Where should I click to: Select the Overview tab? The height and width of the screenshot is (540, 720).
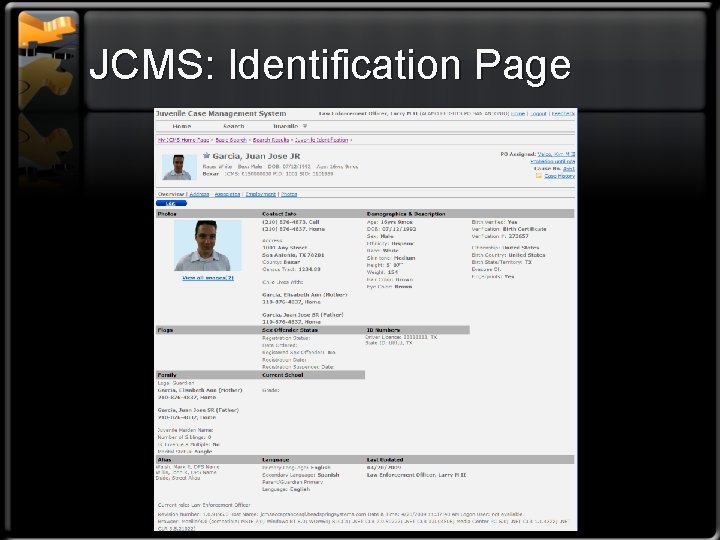[x=171, y=194]
